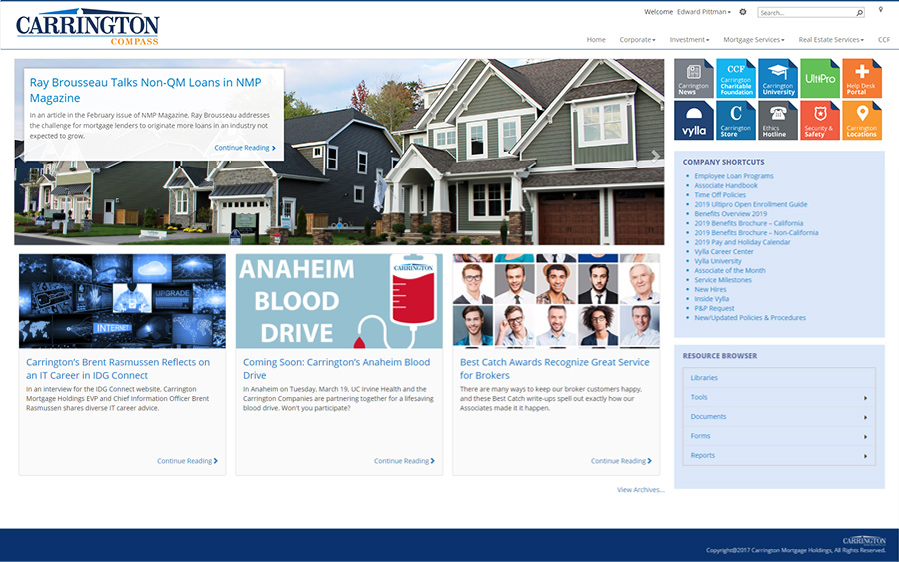Open Benefits Overview 2019 shortcut
The image size is (899, 562).
(730, 214)
